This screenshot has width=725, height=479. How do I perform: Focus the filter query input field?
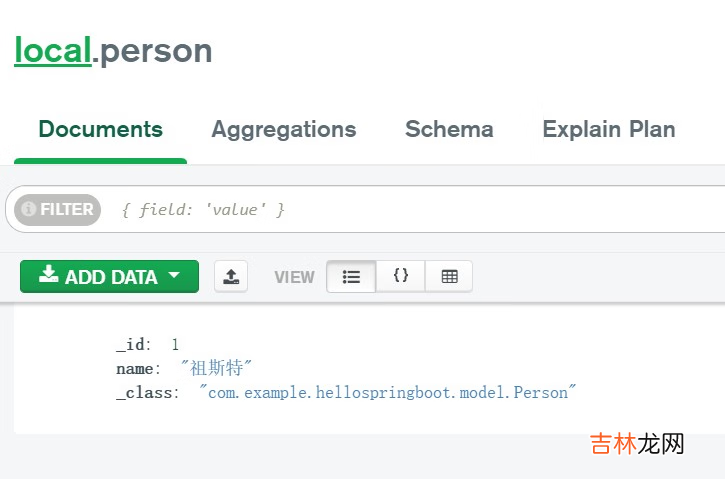coord(400,210)
